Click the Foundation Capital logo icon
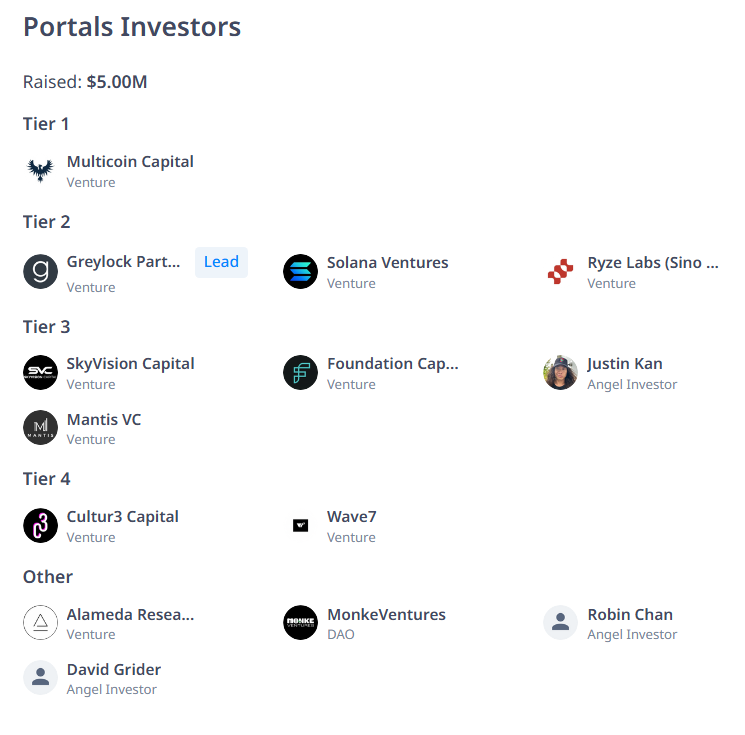This screenshot has height=735, width=745. pos(300,372)
